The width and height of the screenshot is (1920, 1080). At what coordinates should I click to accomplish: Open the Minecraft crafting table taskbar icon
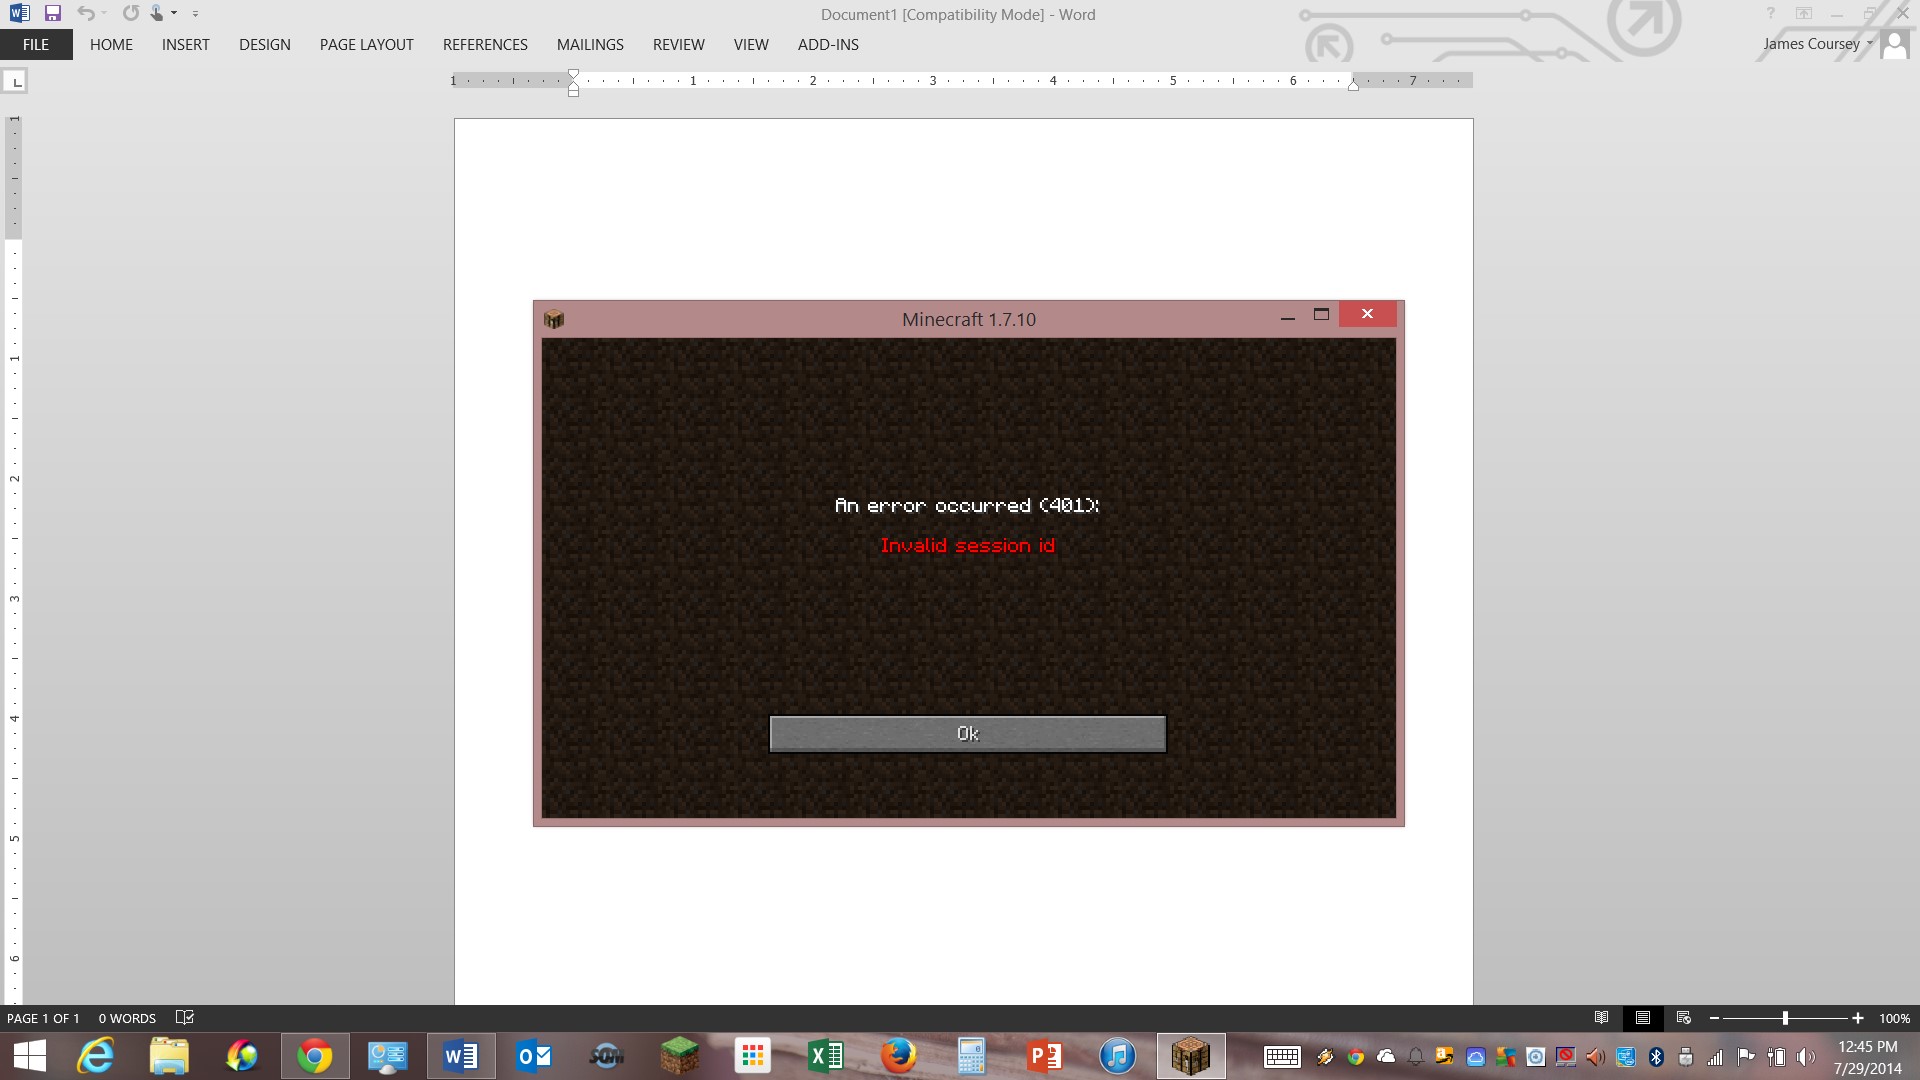[1190, 1056]
